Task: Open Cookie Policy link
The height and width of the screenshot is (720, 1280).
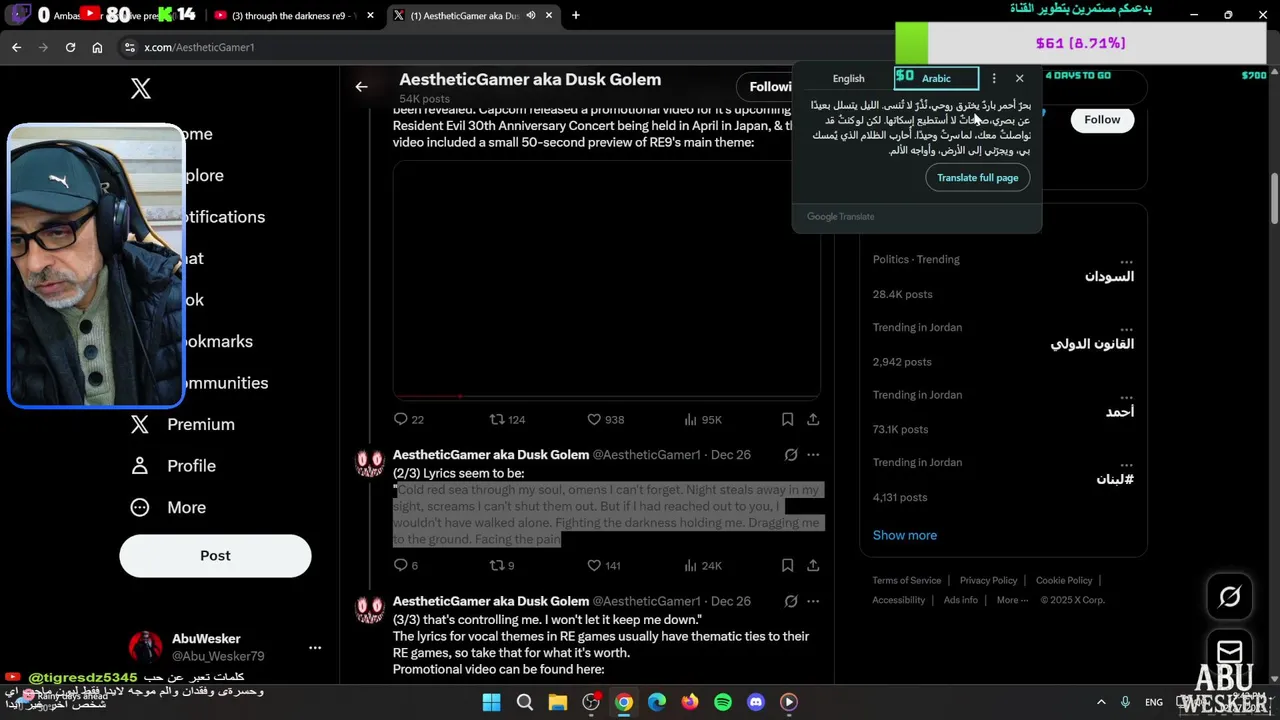Action: click(x=1064, y=580)
